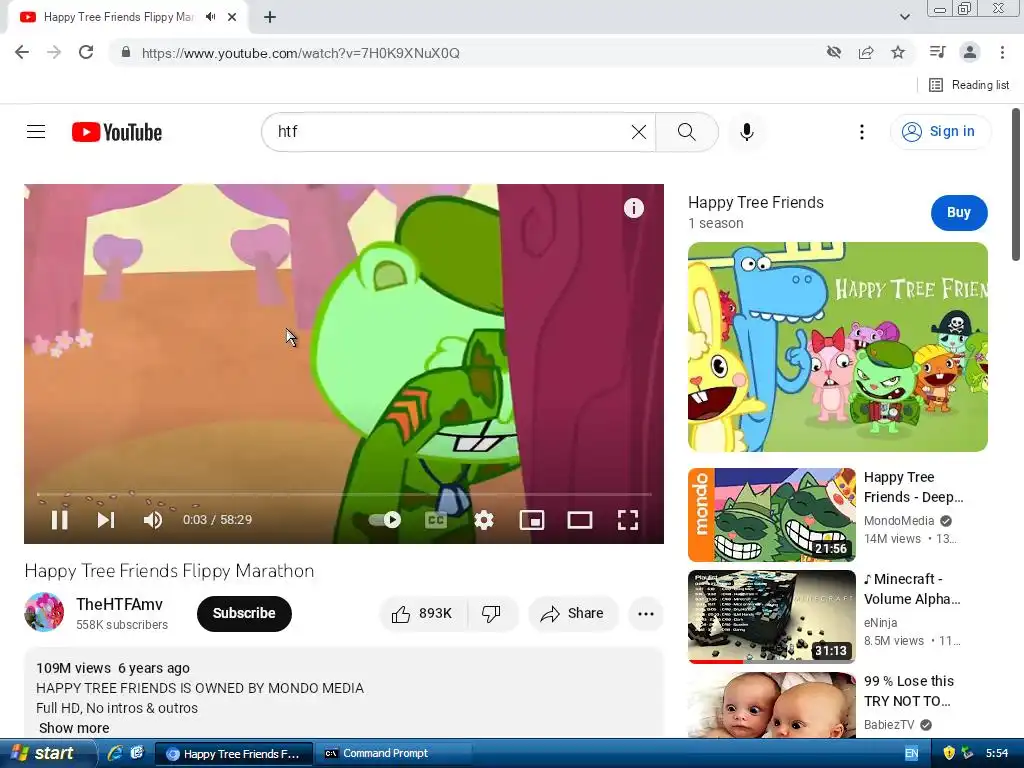Viewport: 1024px width, 768px height.
Task: Open the eNinja channel link
Action: pyautogui.click(x=880, y=622)
